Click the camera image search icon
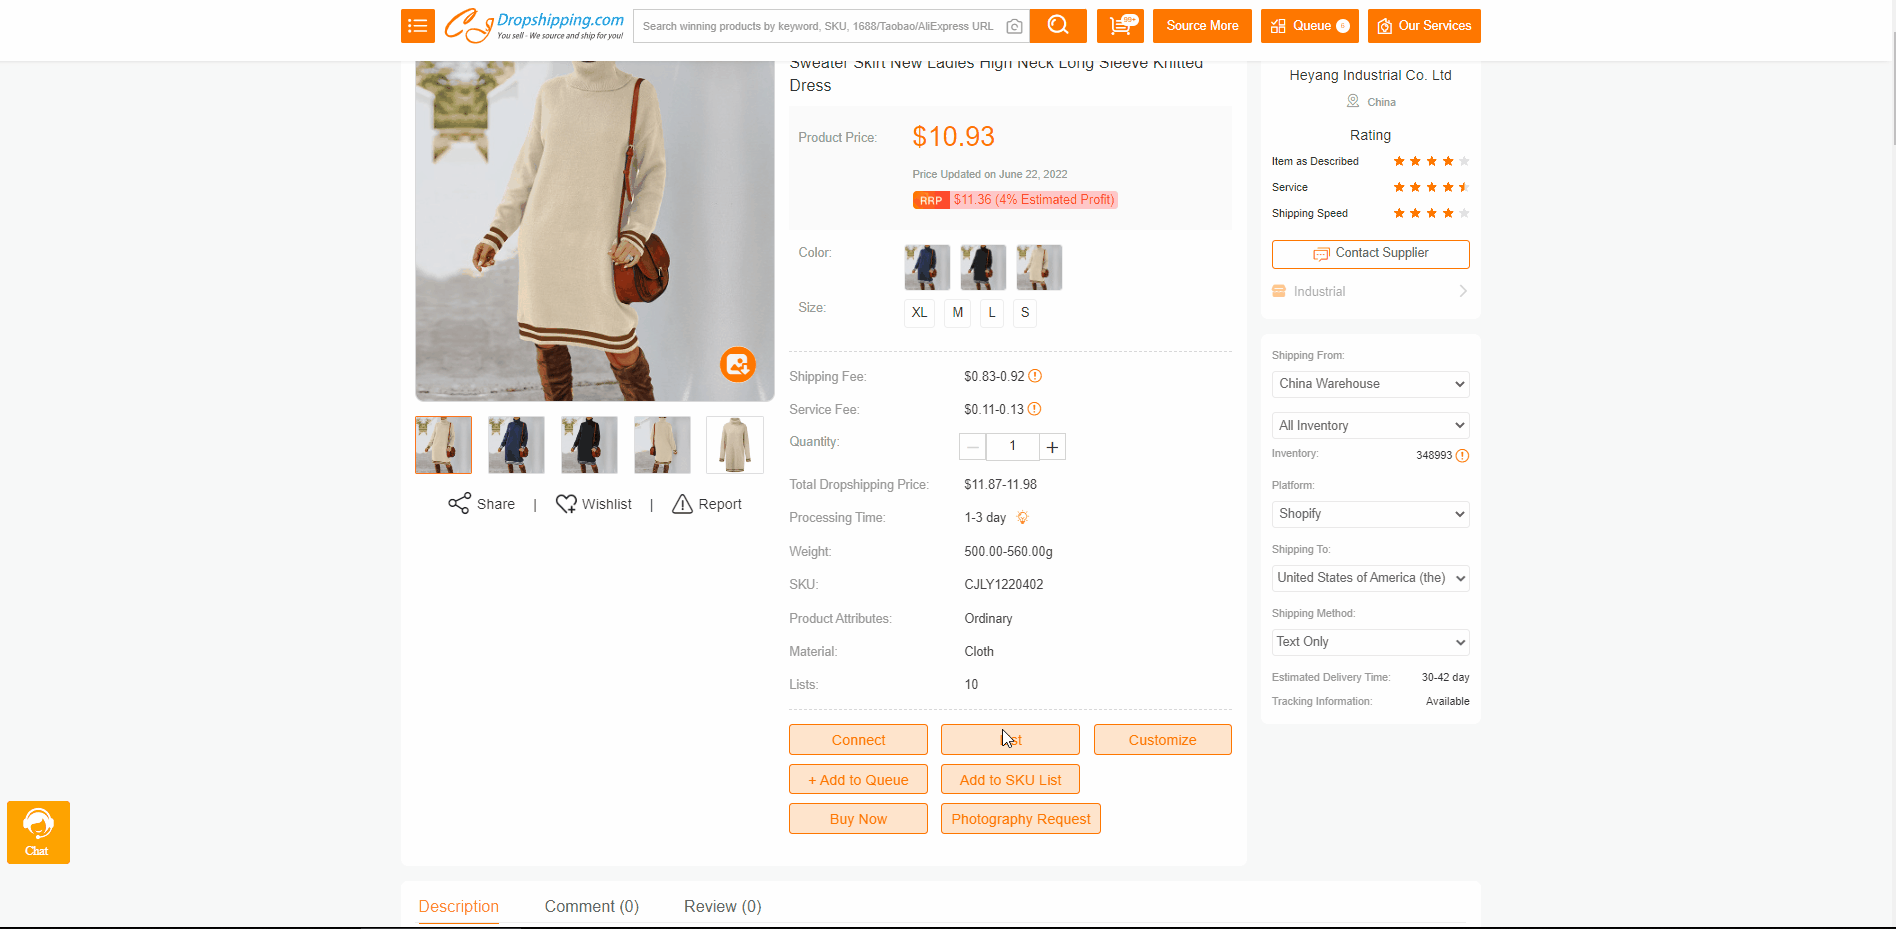Image resolution: width=1896 pixels, height=929 pixels. click(1014, 27)
